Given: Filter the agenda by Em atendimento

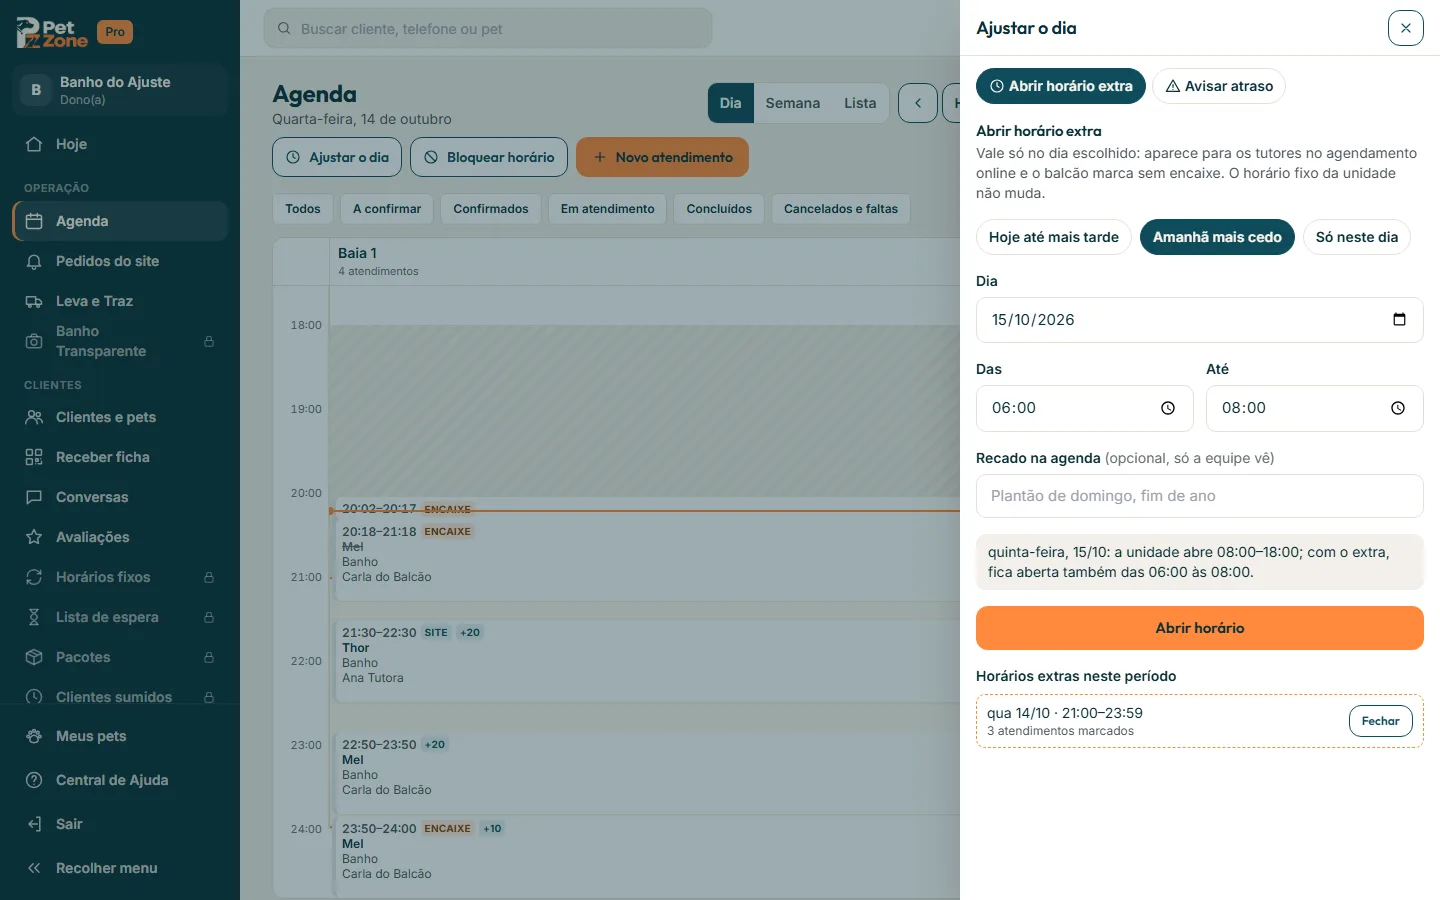Looking at the screenshot, I should point(608,209).
